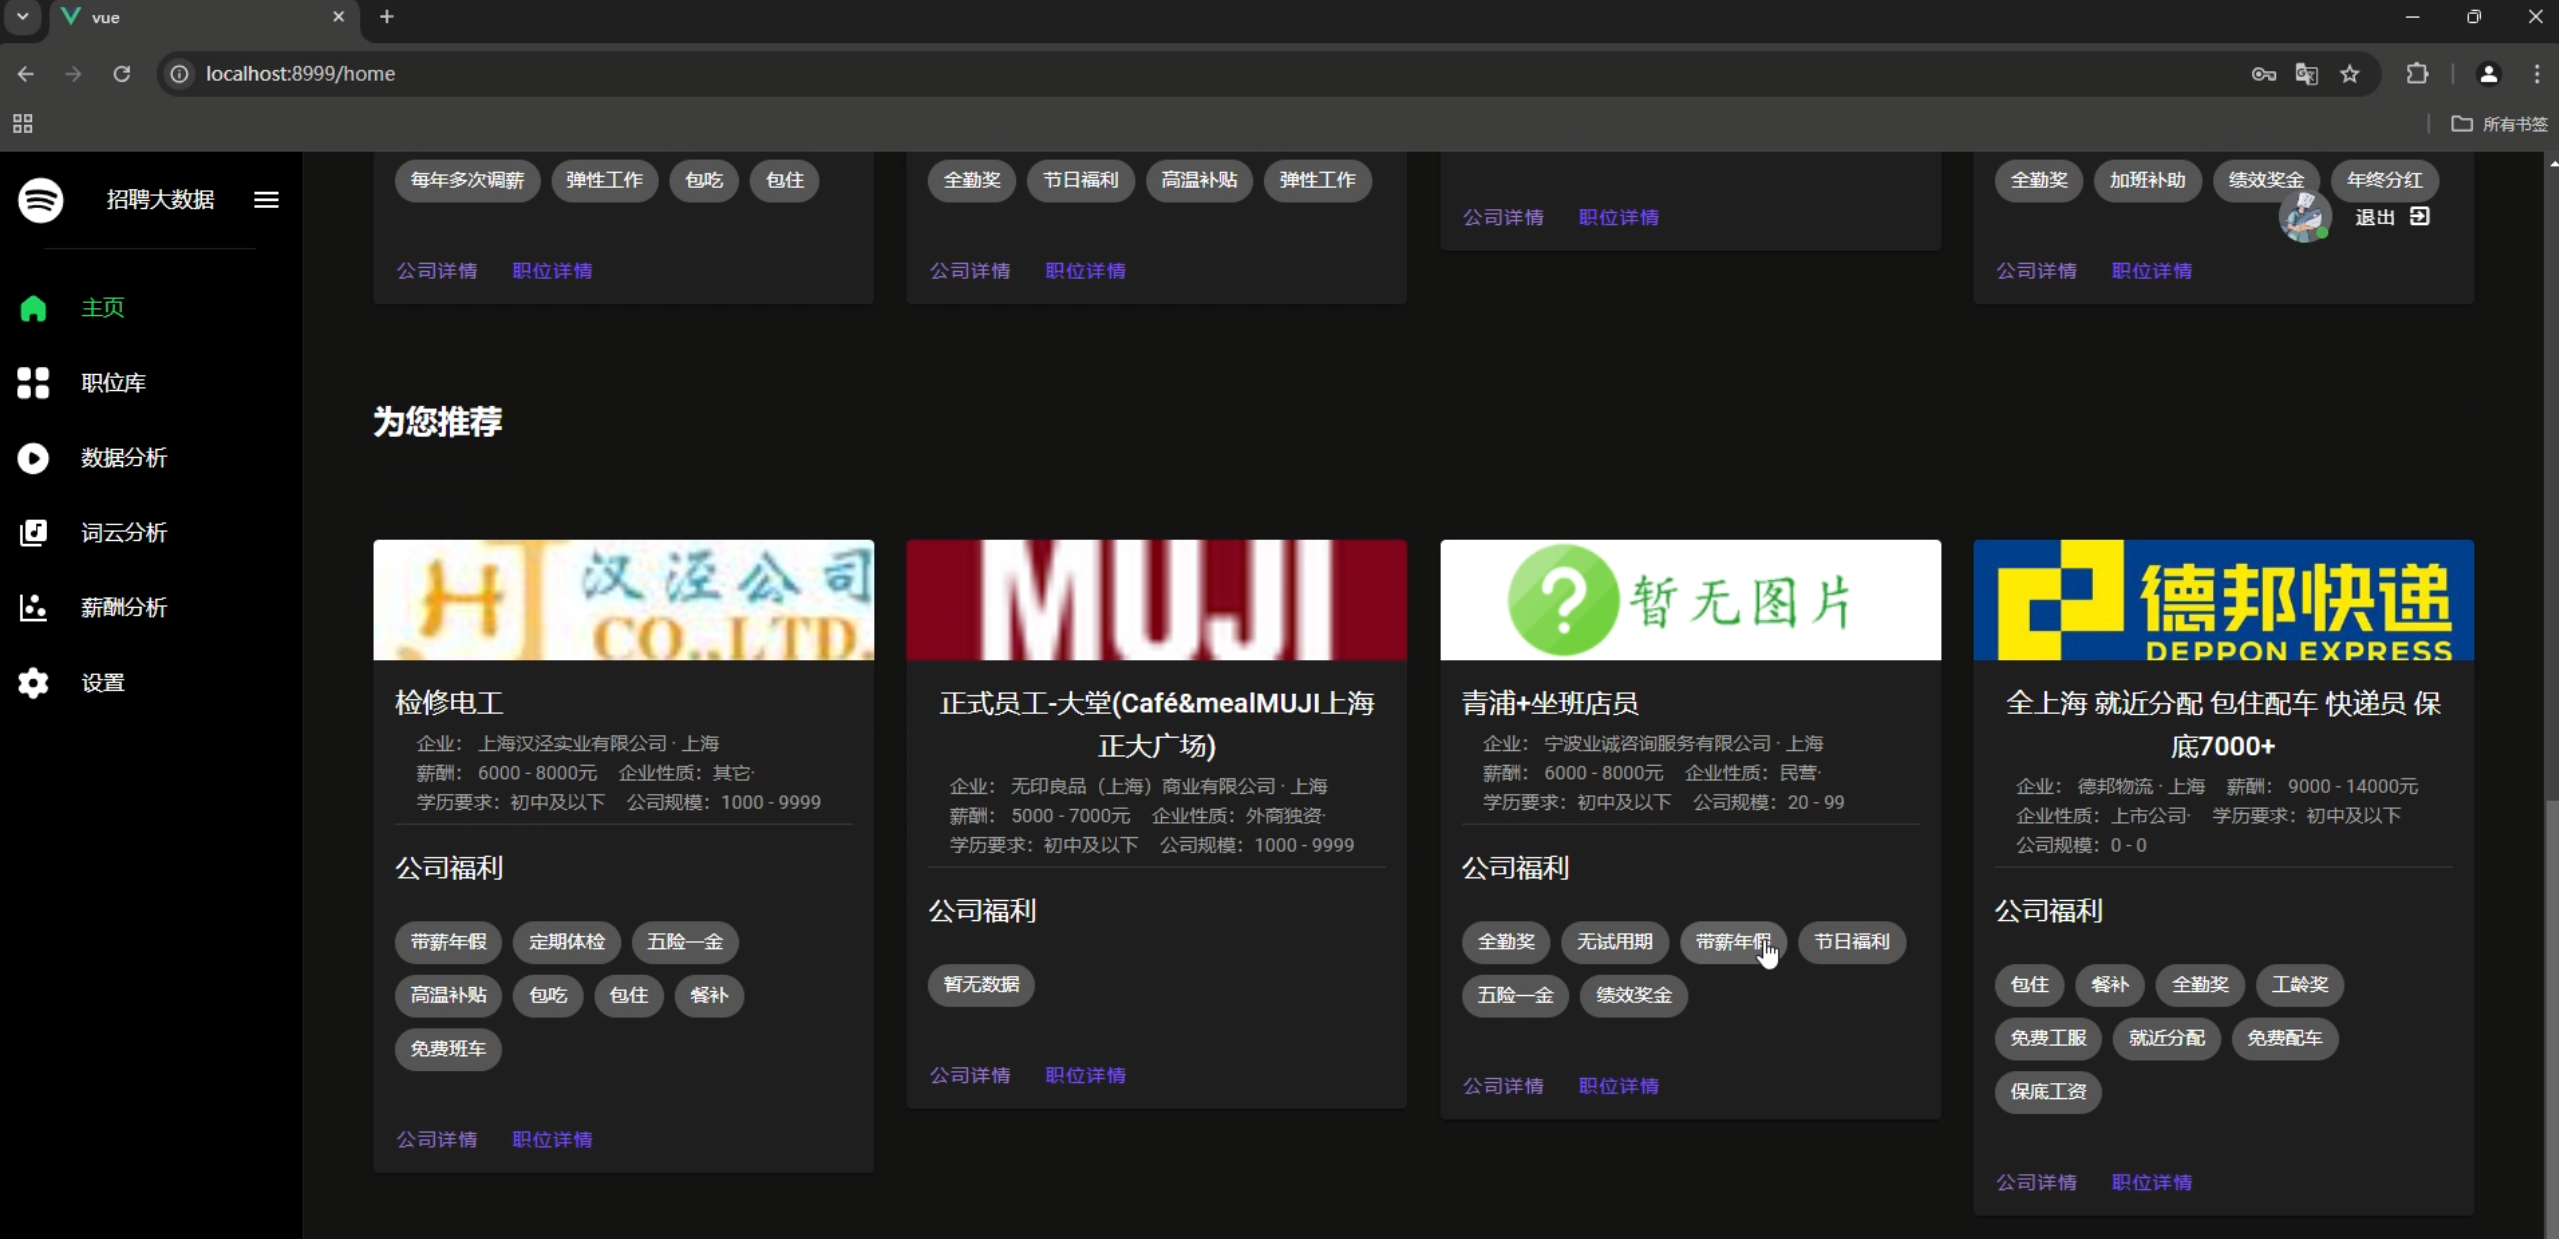This screenshot has width=2559, height=1239.
Task: Reload the page with the refresh icon
Action: click(121, 74)
